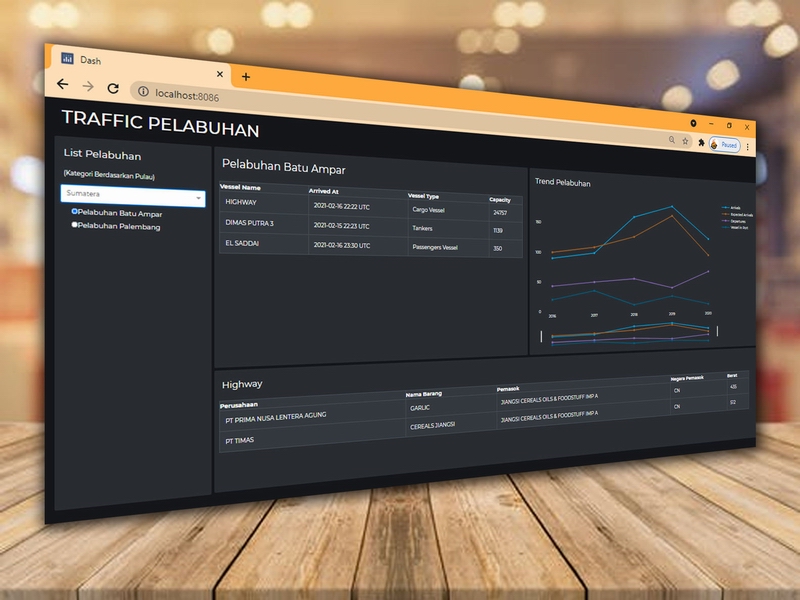Open a new tab with plus button

point(245,76)
